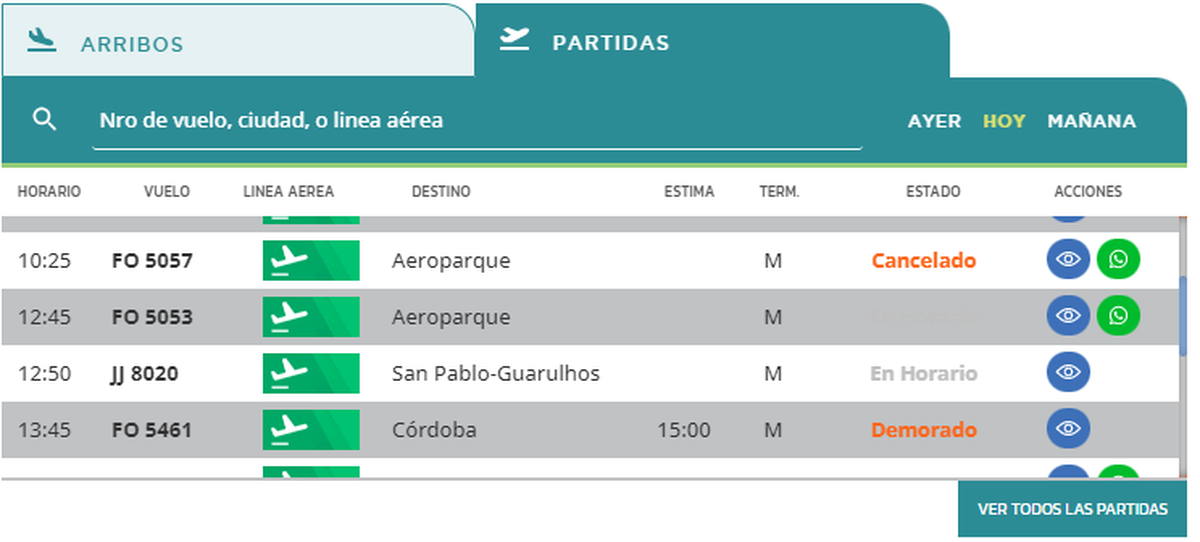Viewport: 1200px width, 542px height.
Task: Select HOY to show today's flights
Action: coord(1004,121)
